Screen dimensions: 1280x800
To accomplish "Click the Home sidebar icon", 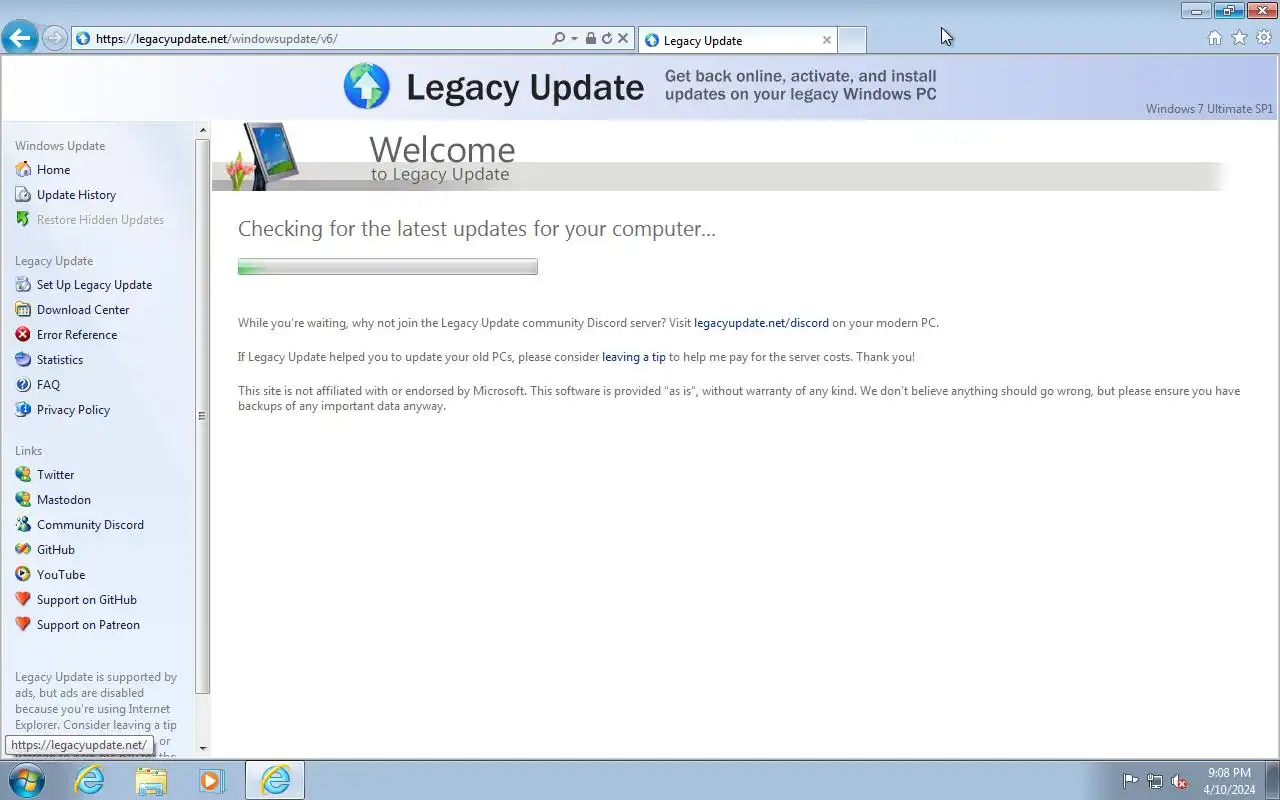I will 23,170.
